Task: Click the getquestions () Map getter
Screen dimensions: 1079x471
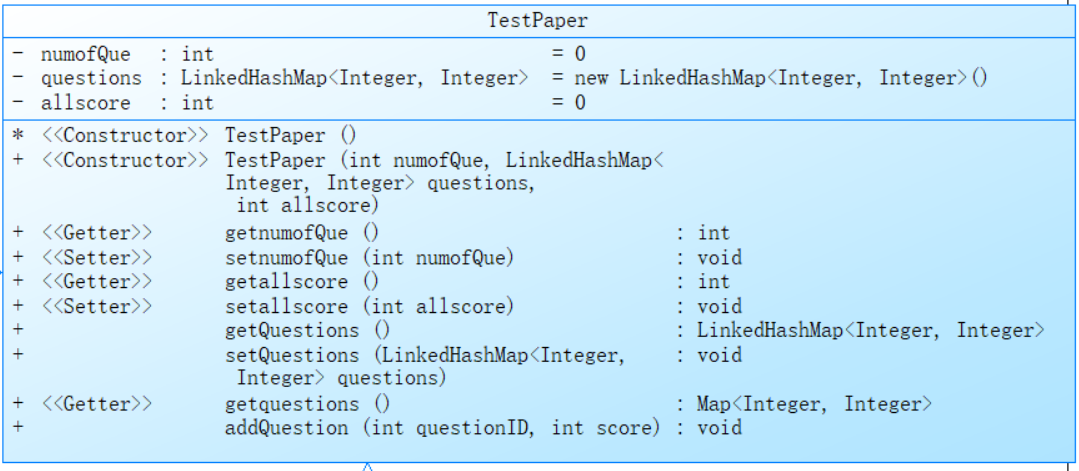Action: pyautogui.click(x=307, y=404)
